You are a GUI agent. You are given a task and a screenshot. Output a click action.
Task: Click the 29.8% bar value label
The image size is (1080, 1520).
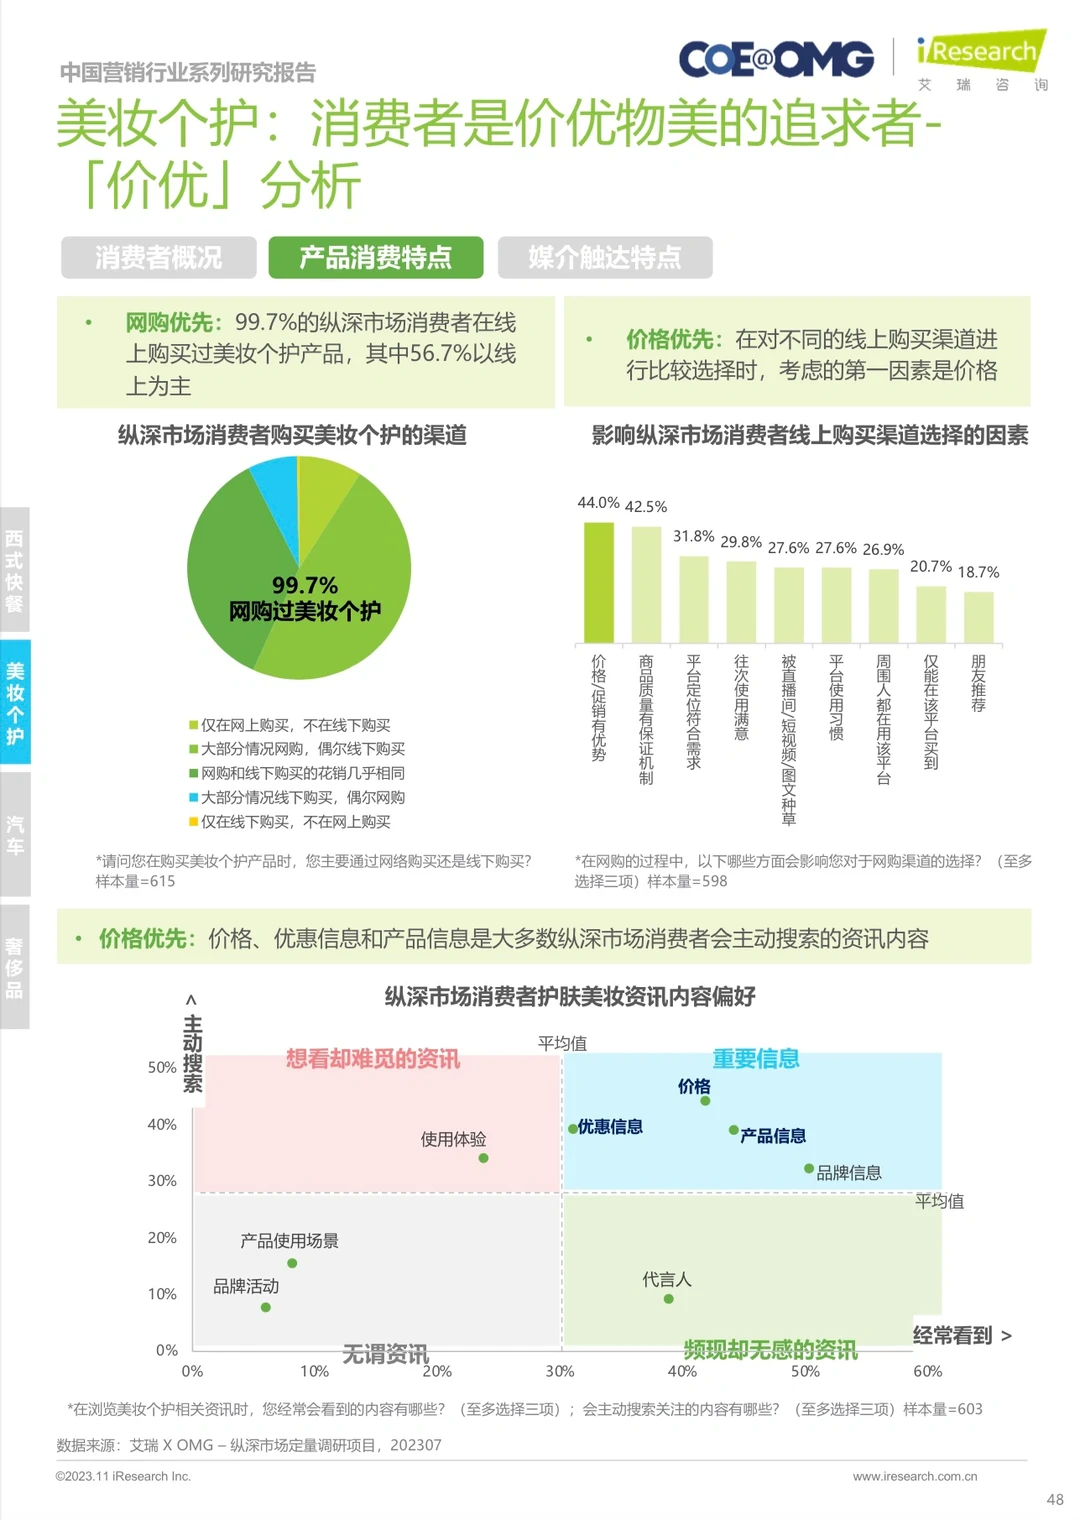click(x=741, y=542)
